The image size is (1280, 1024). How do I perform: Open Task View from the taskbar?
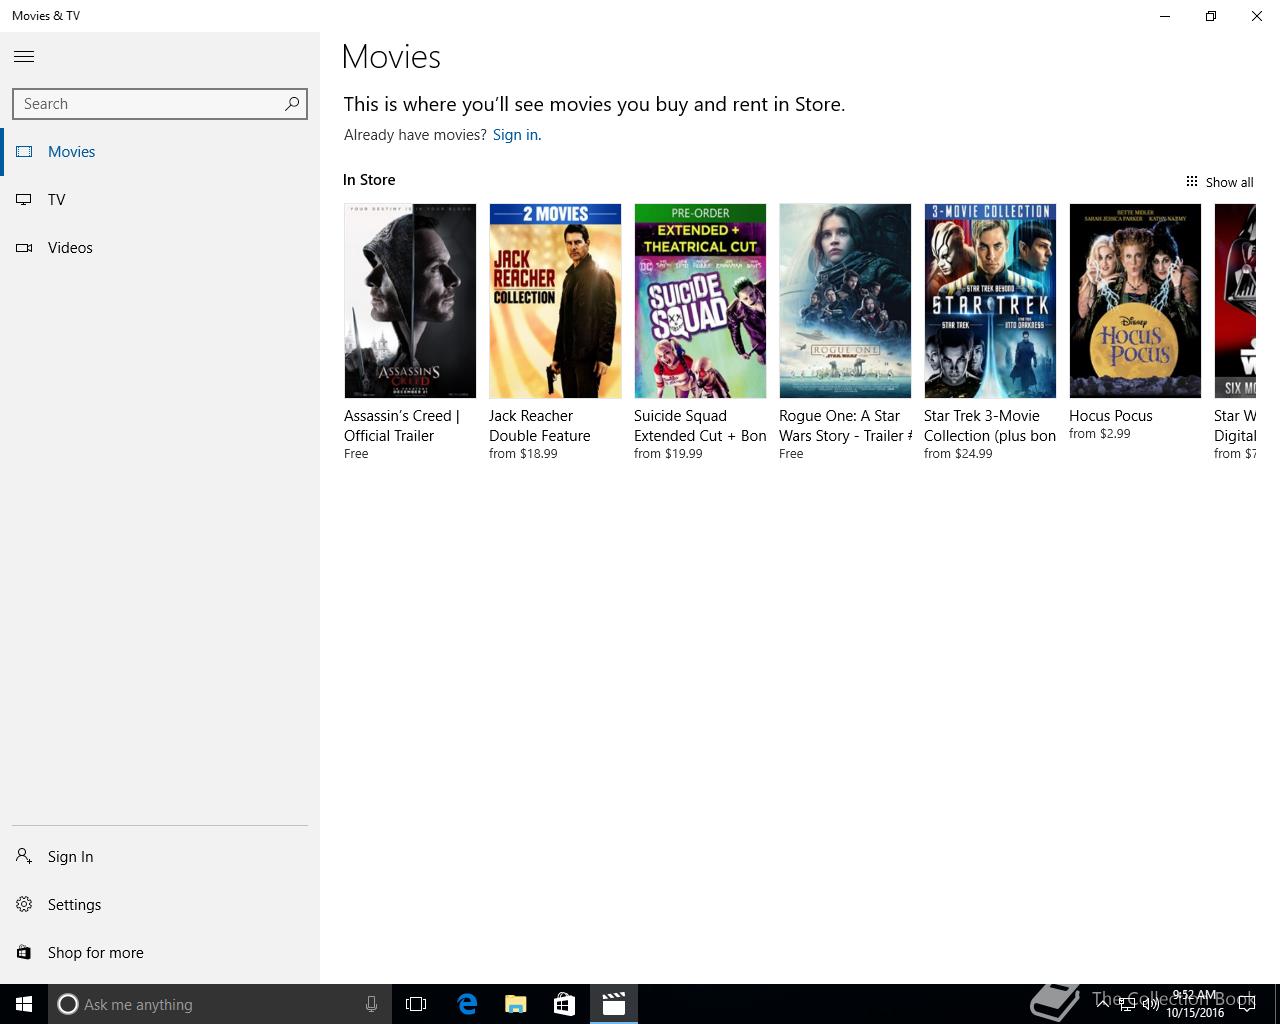tap(416, 1004)
